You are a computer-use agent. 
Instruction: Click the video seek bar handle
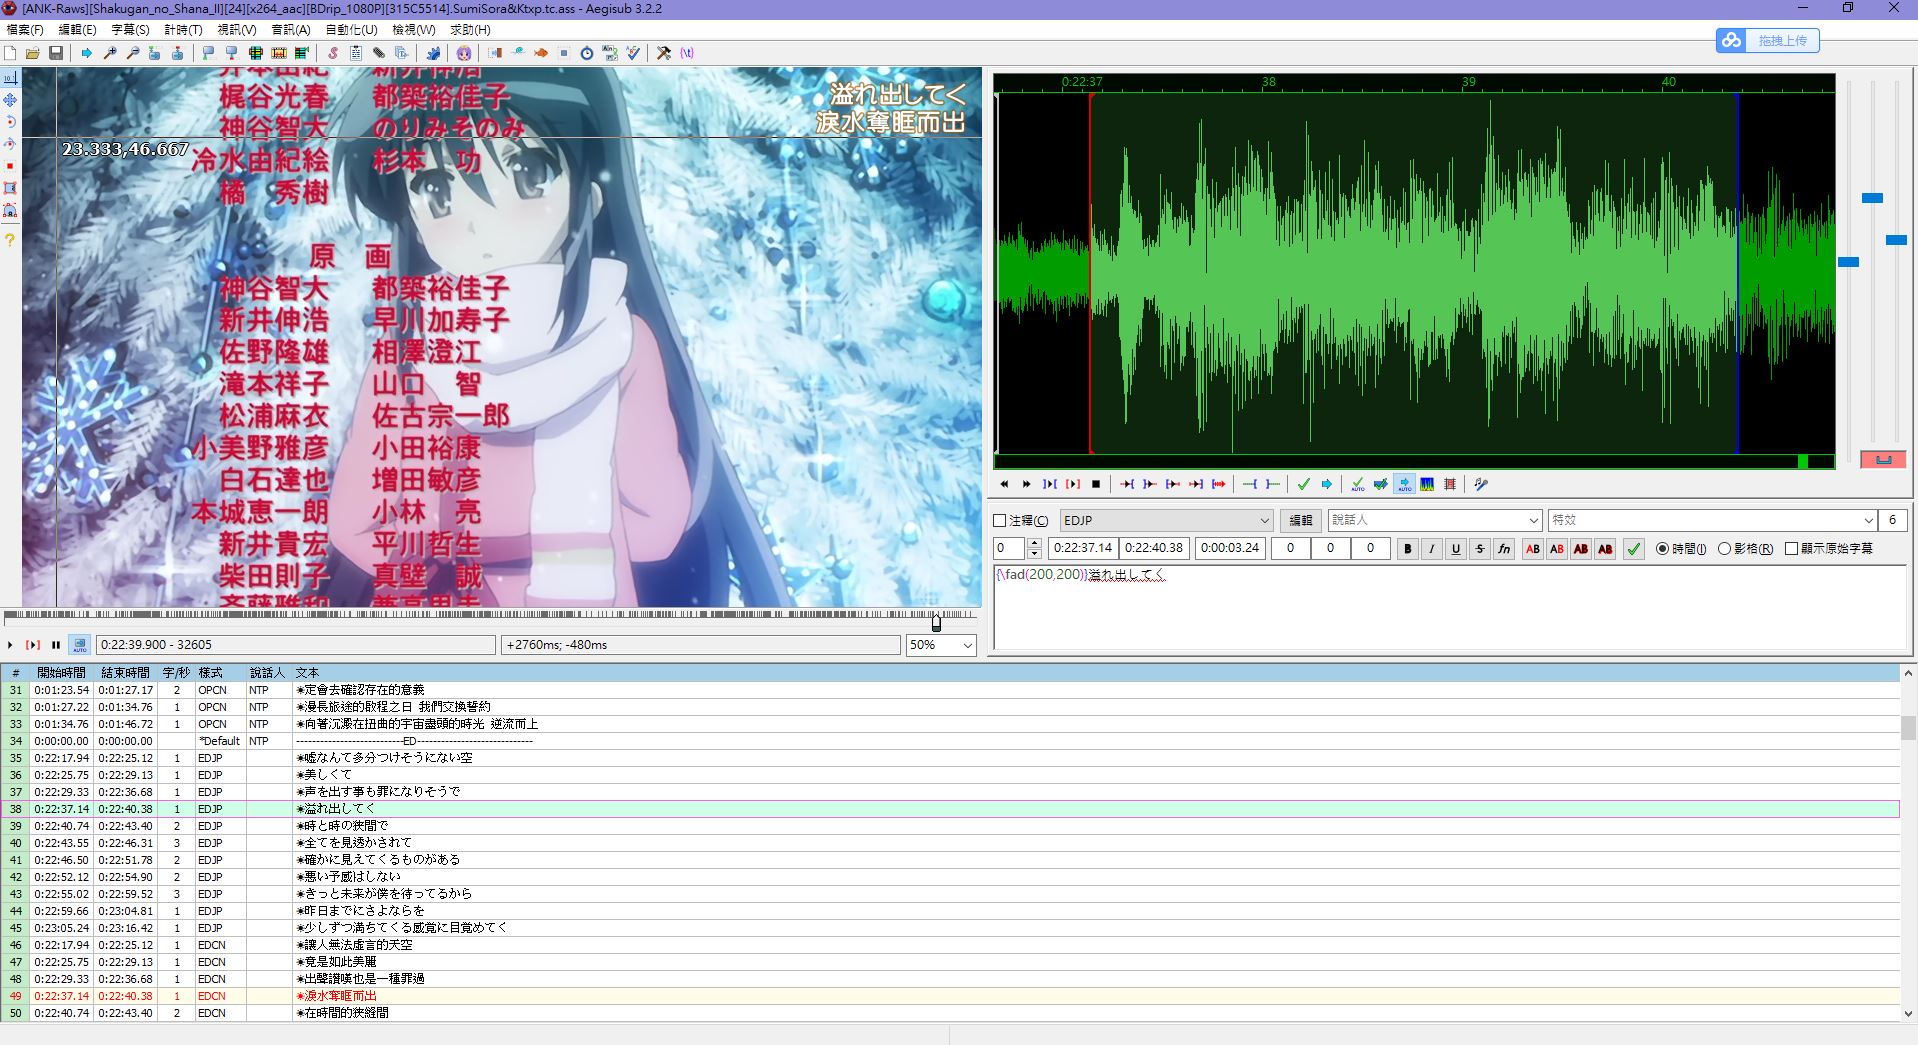(936, 622)
